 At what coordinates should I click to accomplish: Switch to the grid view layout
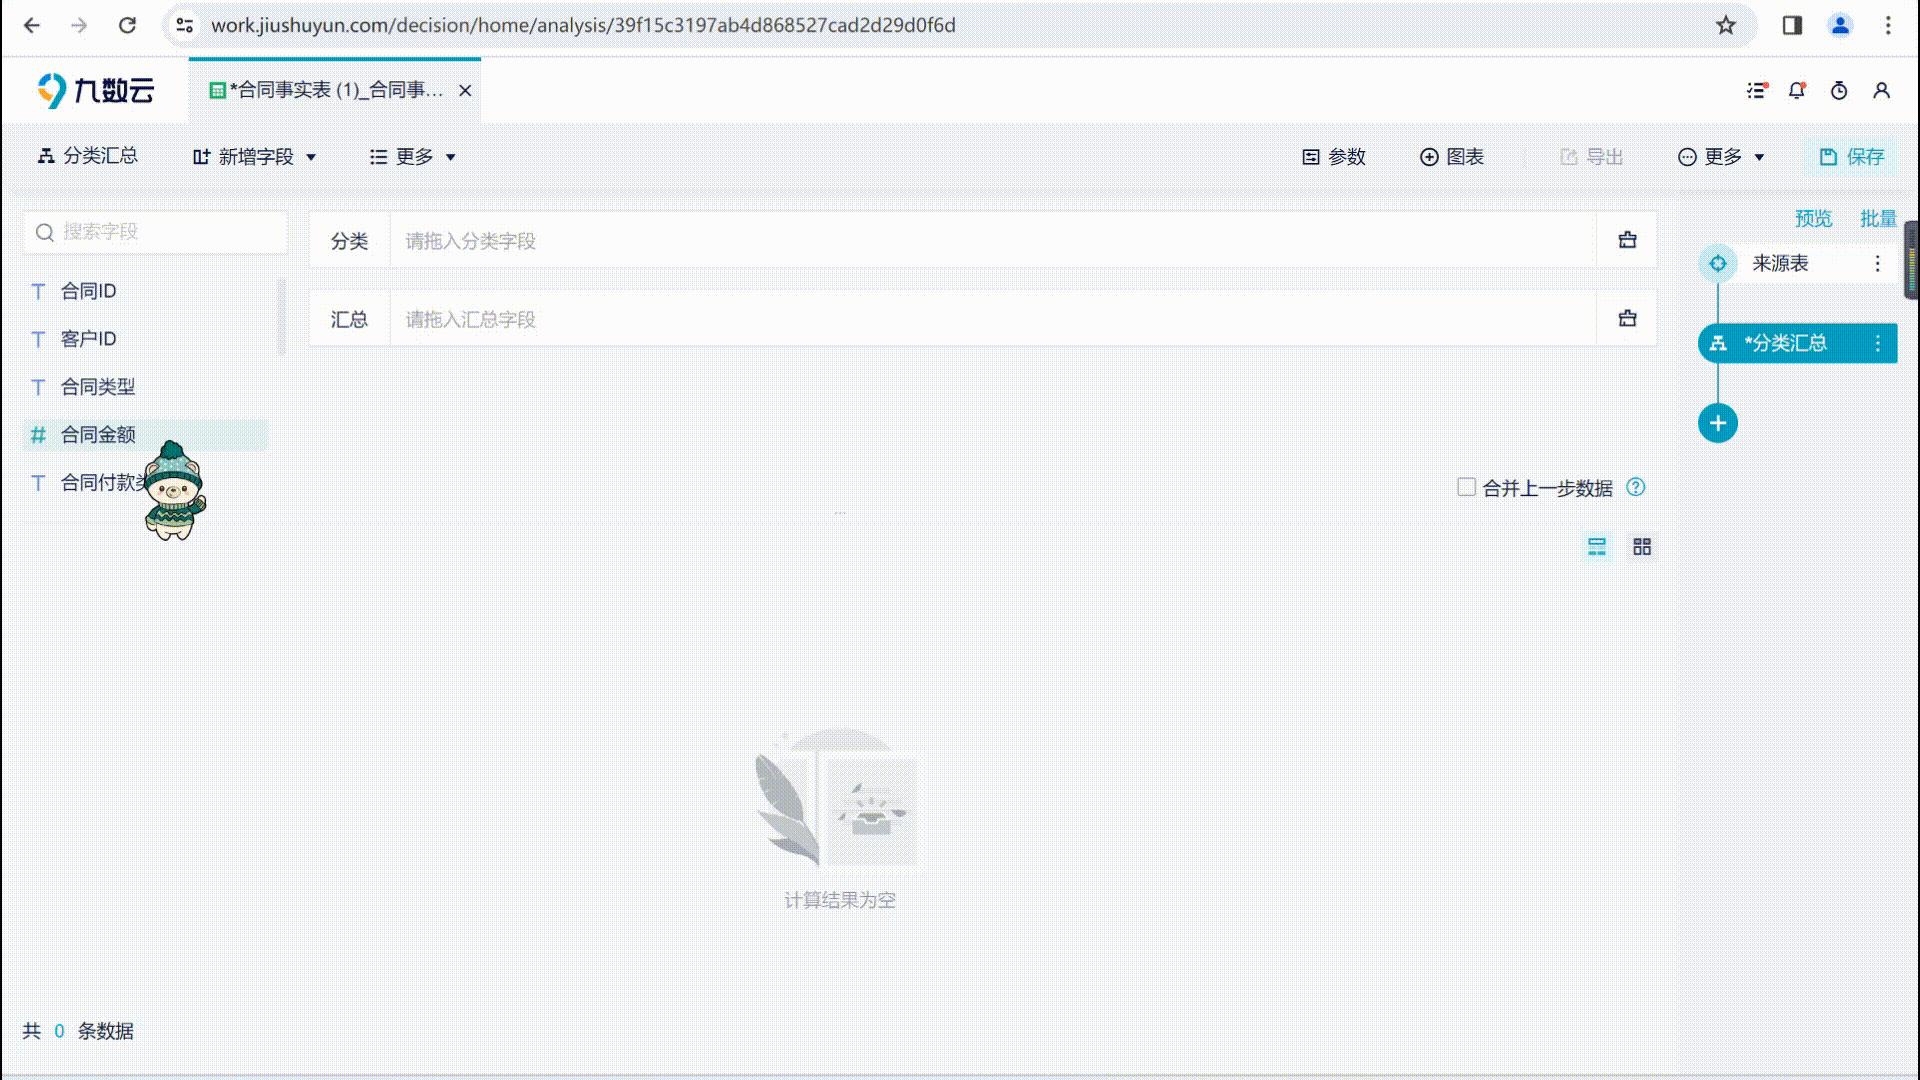[1642, 547]
